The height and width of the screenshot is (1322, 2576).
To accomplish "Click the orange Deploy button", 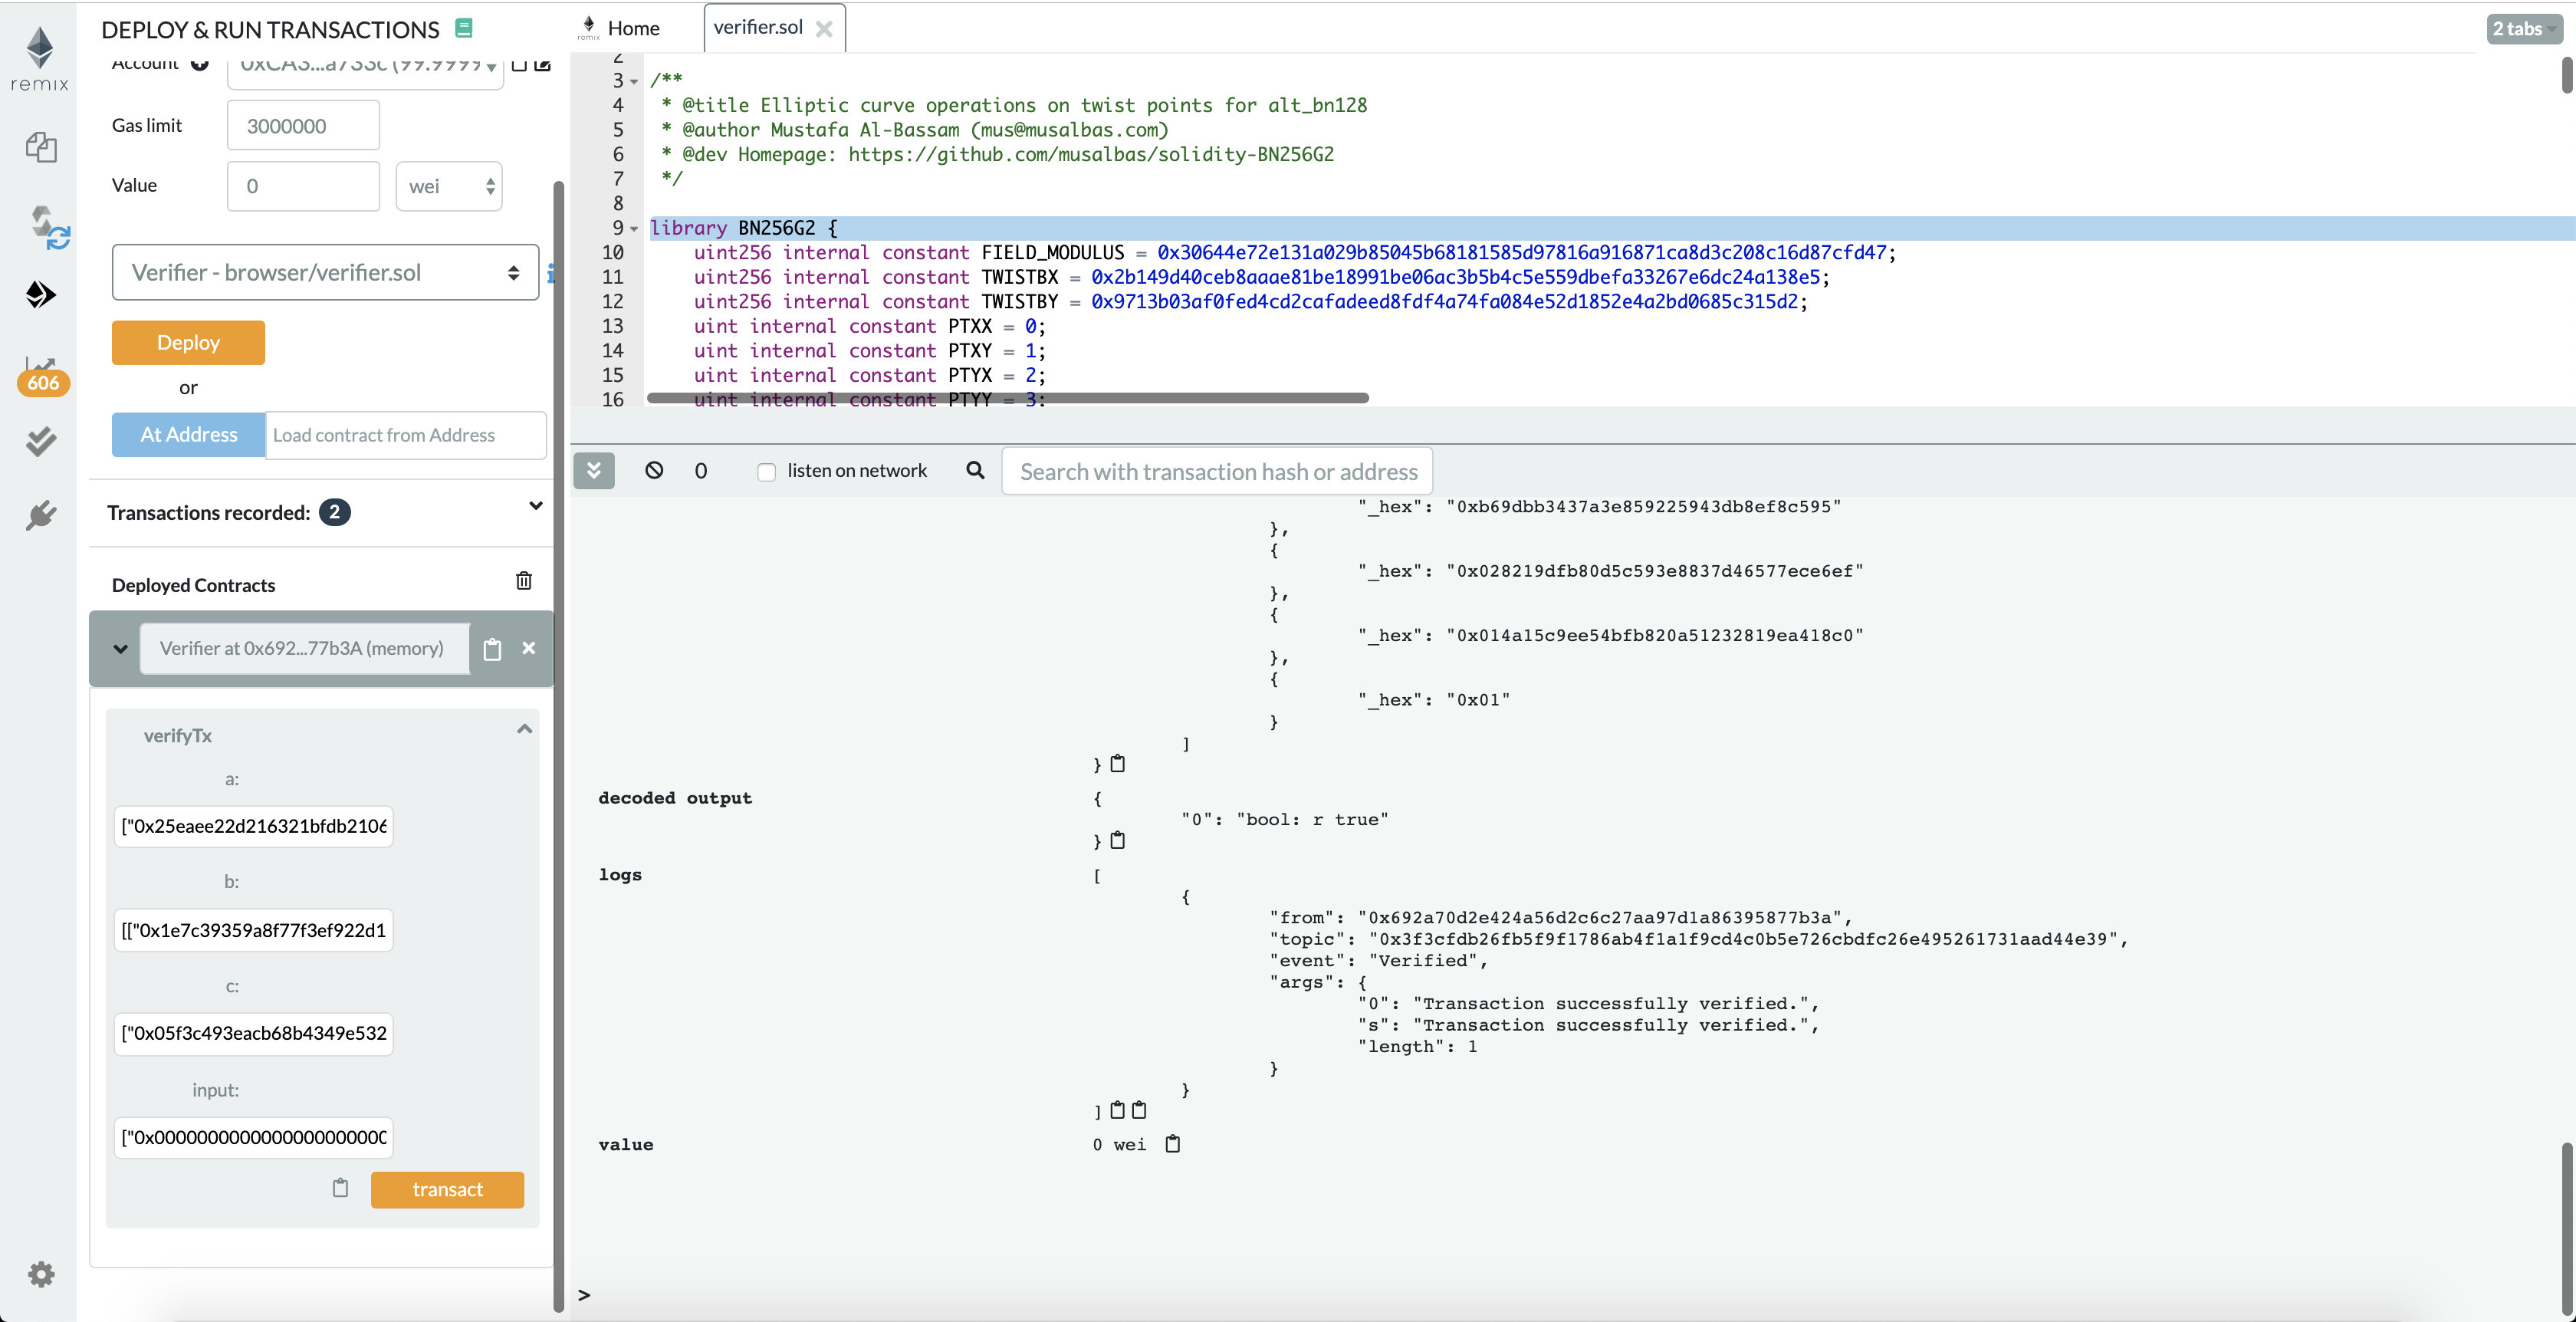I will click(x=188, y=342).
